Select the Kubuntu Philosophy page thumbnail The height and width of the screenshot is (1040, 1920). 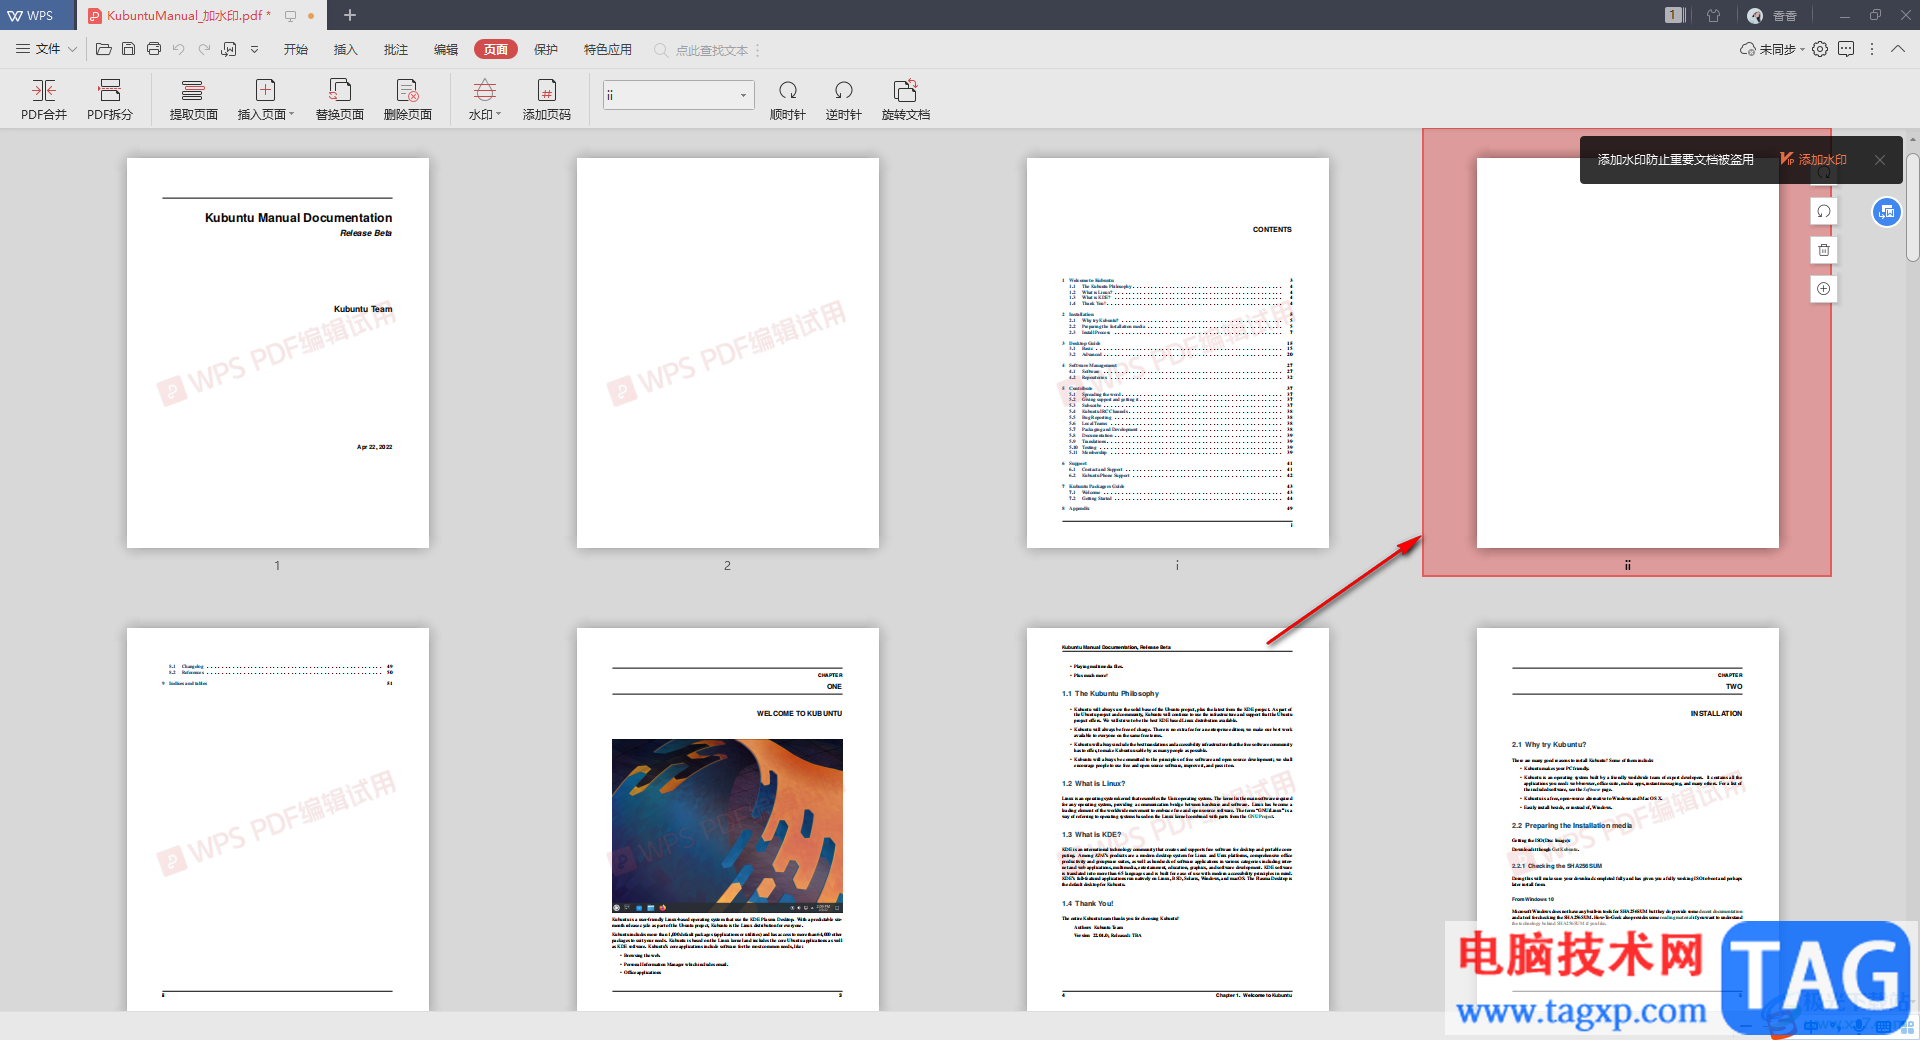point(1178,819)
